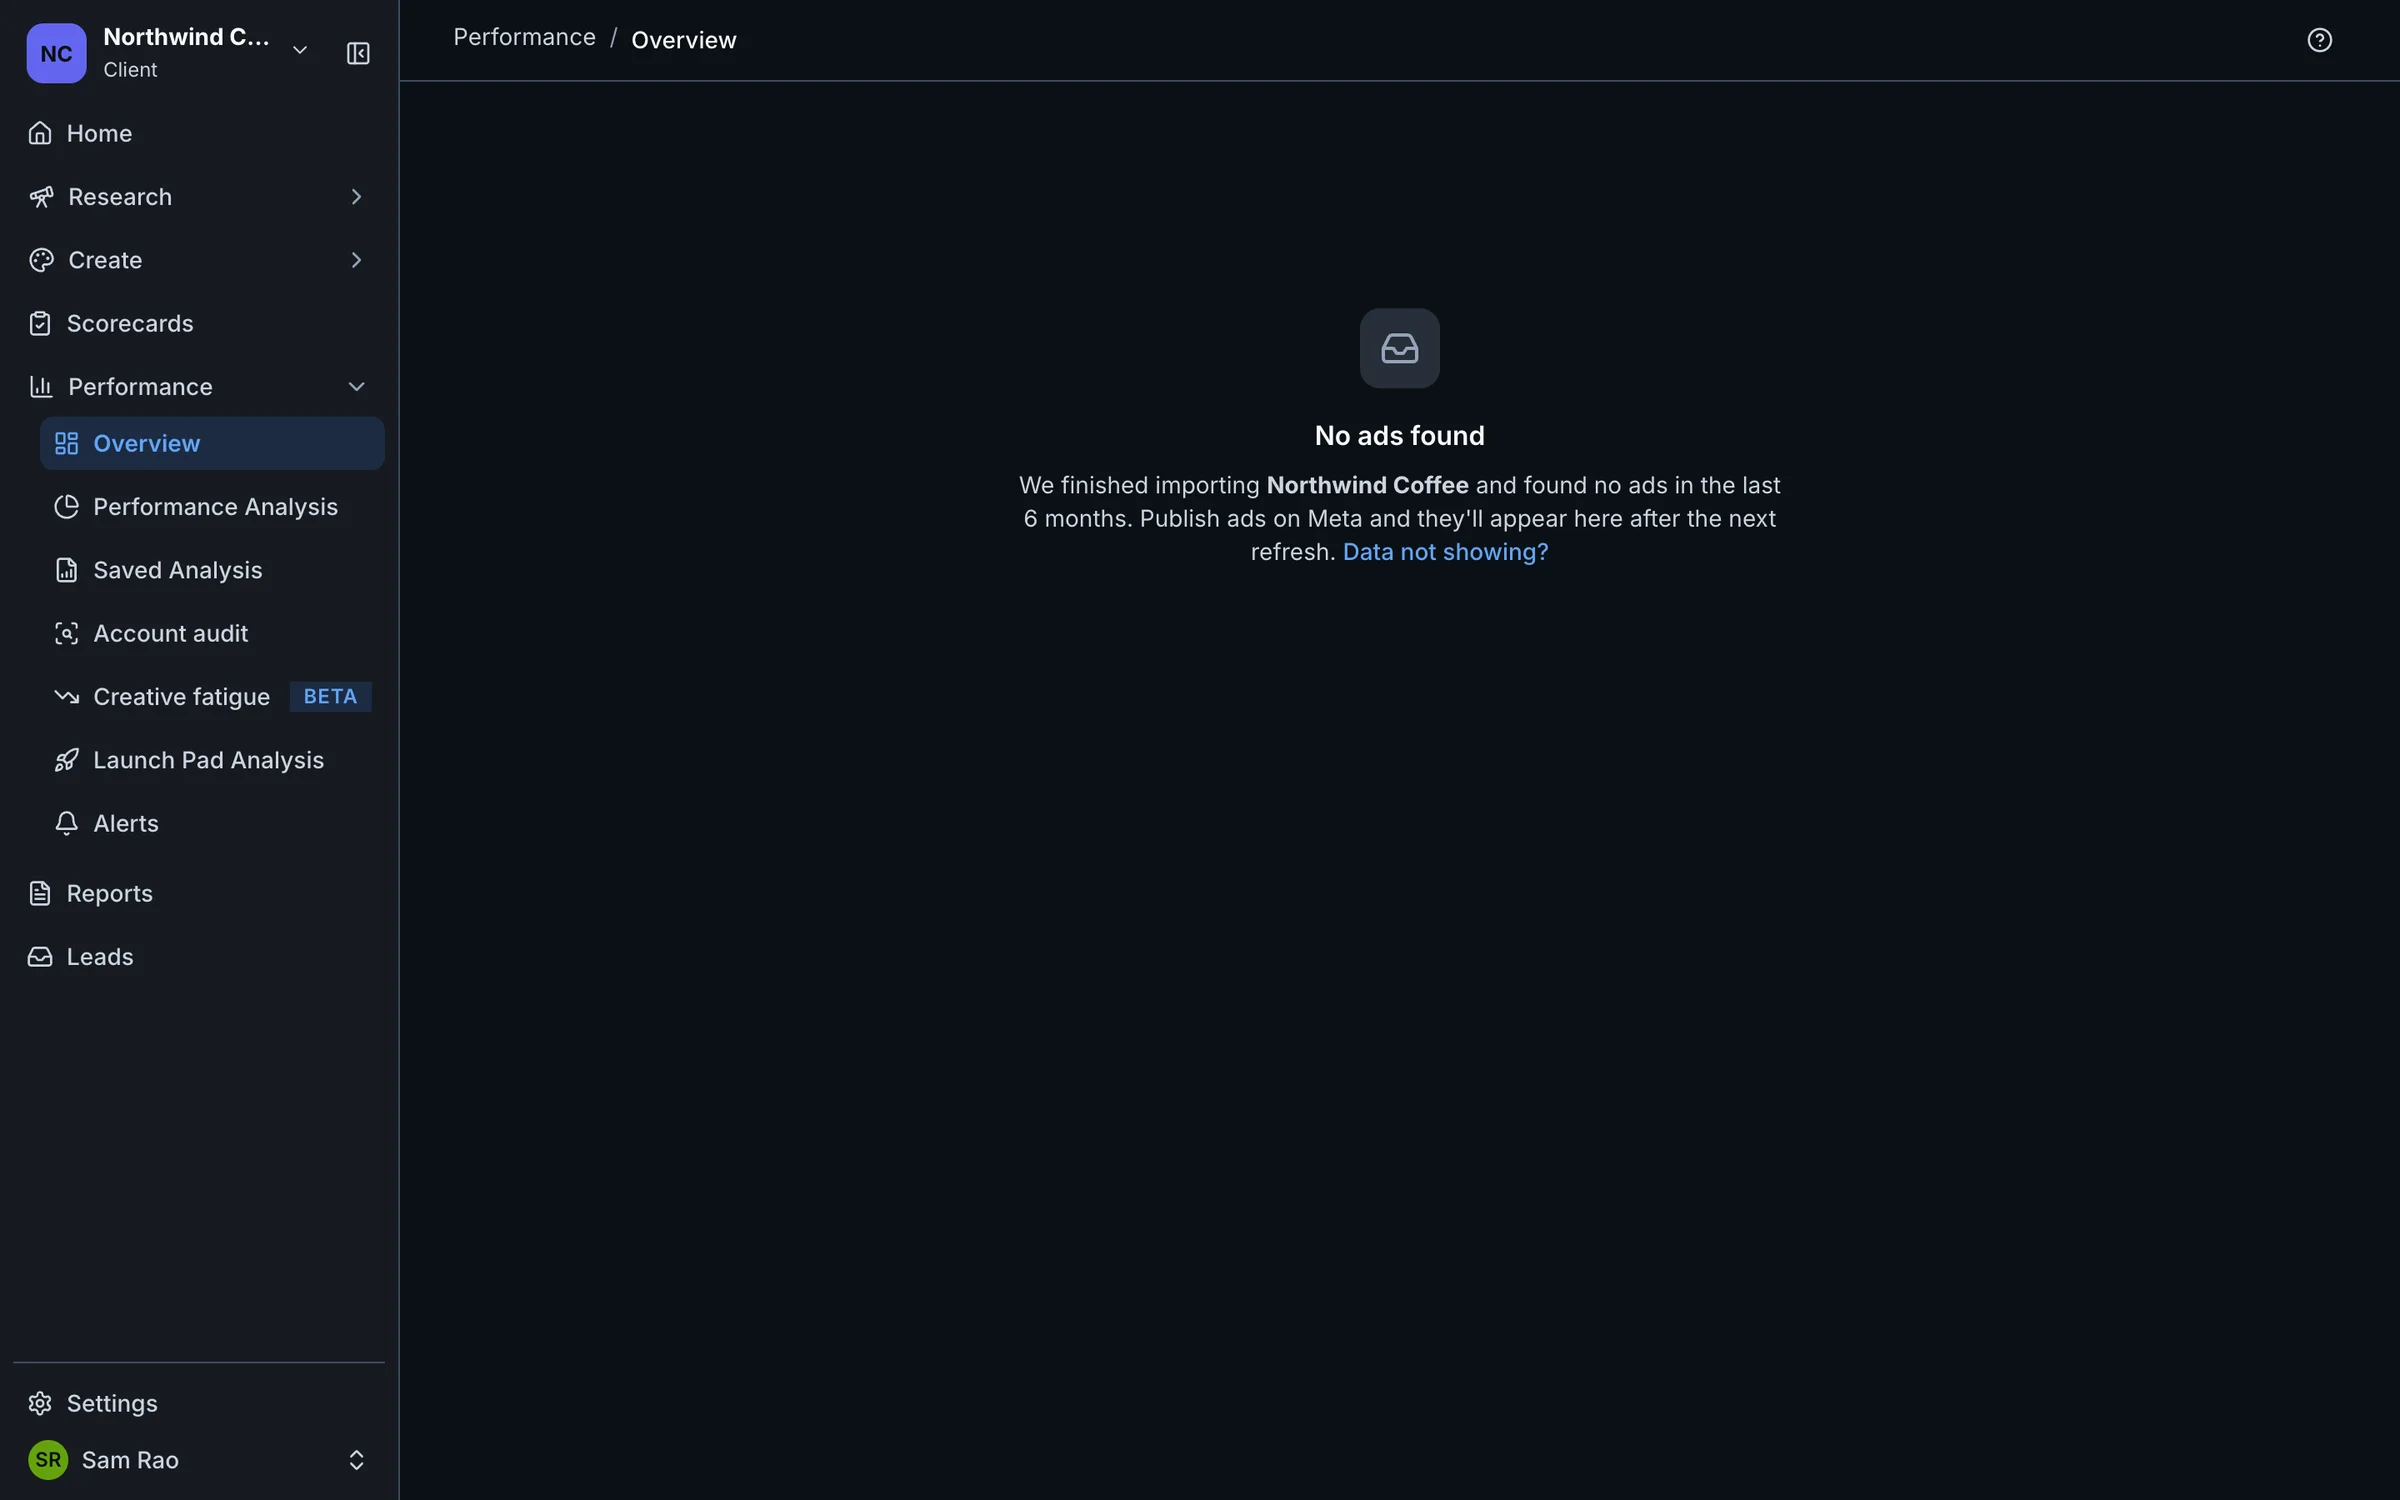Click the Performance breadcrumb link

point(524,37)
